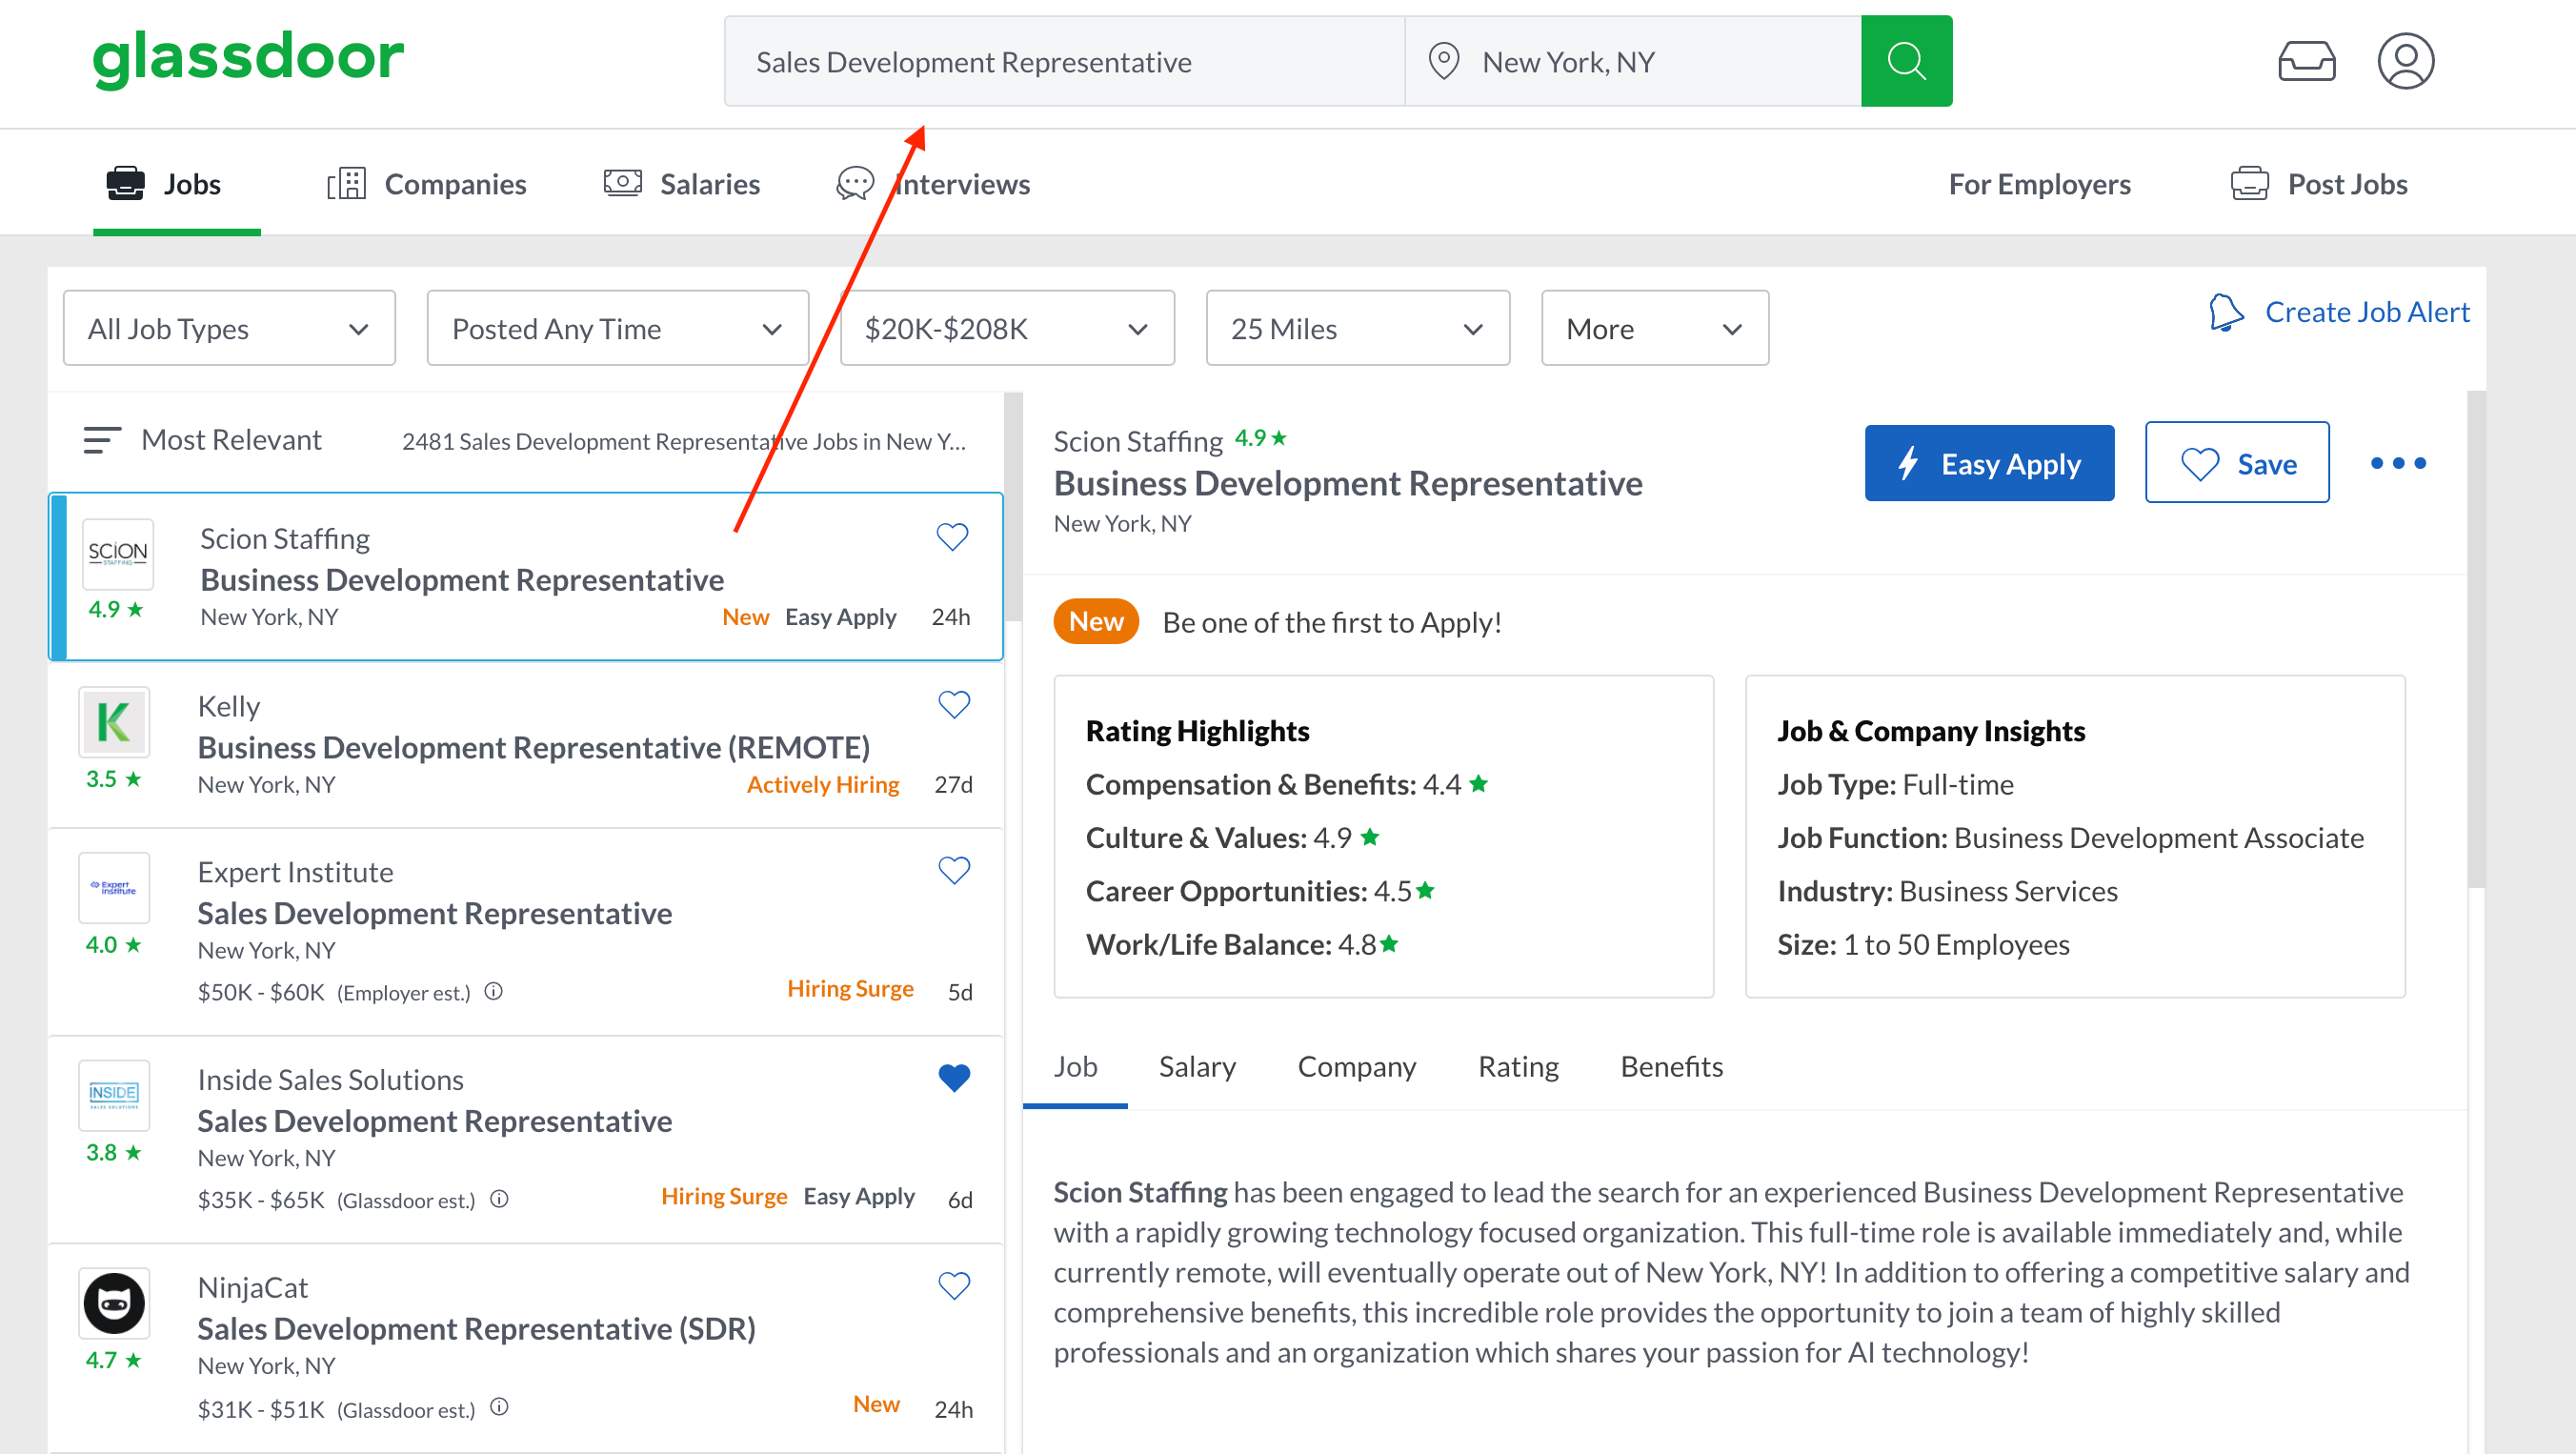Switch to the Job details tab
Screen dimensions: 2576x1454
[1075, 1067]
